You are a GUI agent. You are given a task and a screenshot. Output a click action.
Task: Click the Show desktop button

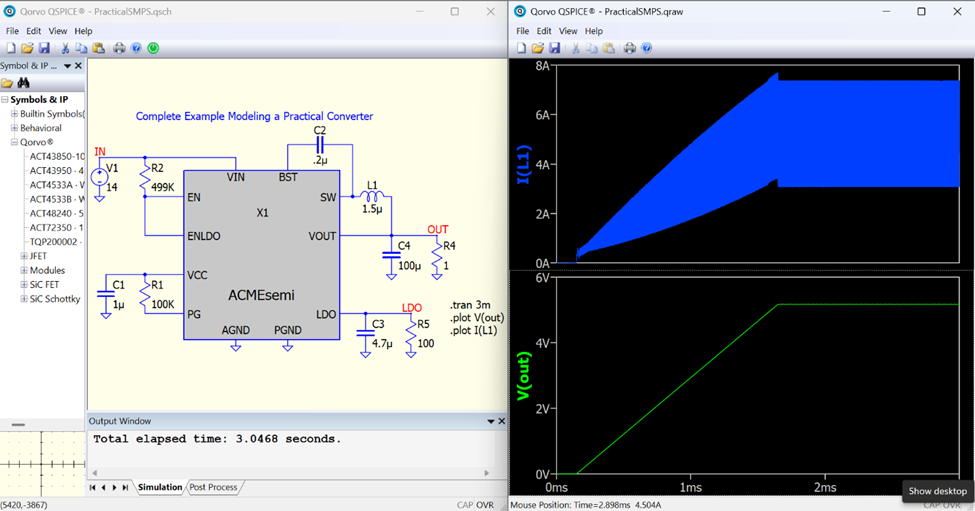coord(937,491)
